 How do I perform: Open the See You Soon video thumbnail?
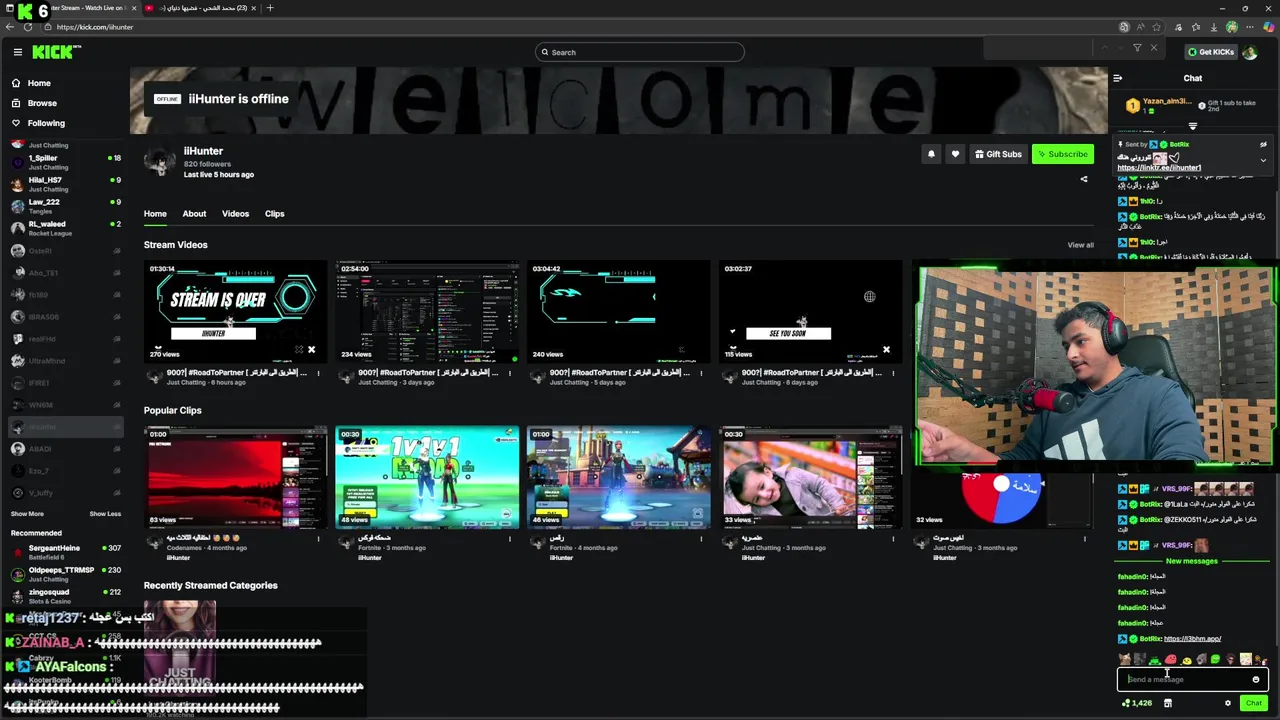(x=810, y=311)
